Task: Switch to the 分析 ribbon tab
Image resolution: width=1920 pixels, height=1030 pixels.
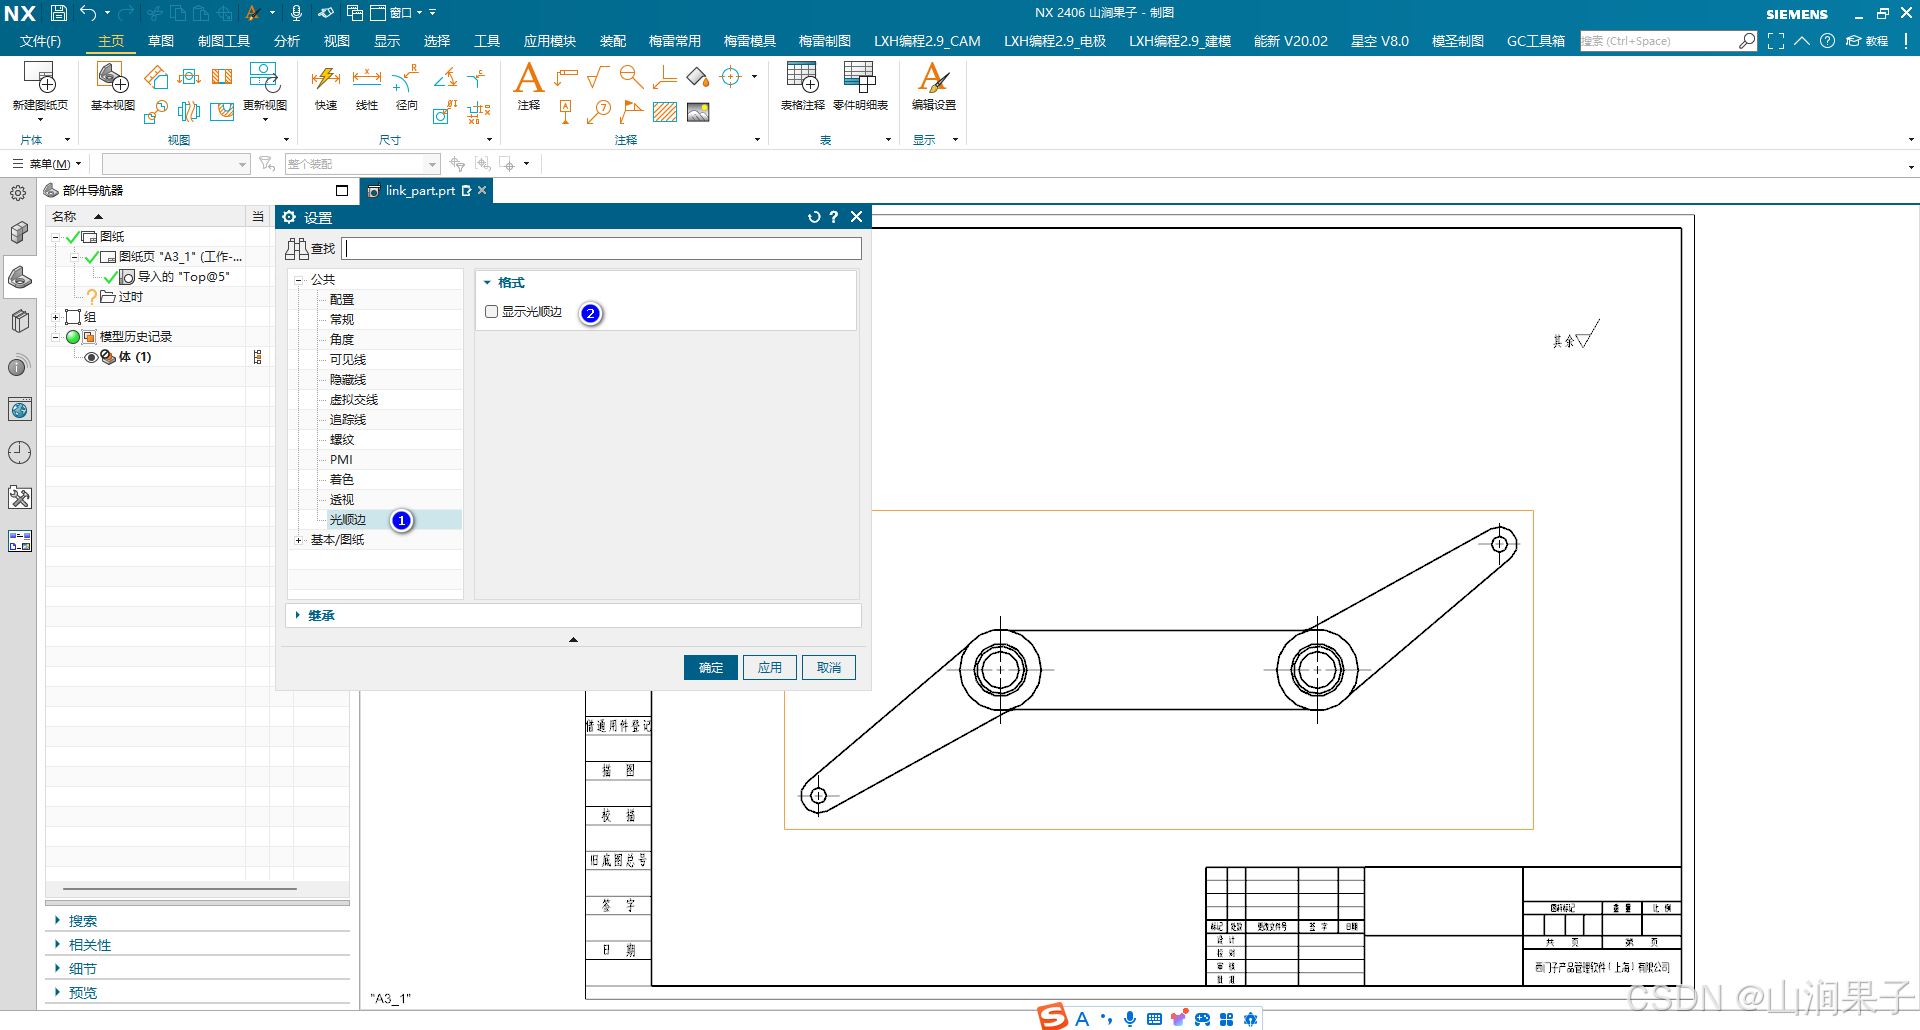Action: [287, 41]
